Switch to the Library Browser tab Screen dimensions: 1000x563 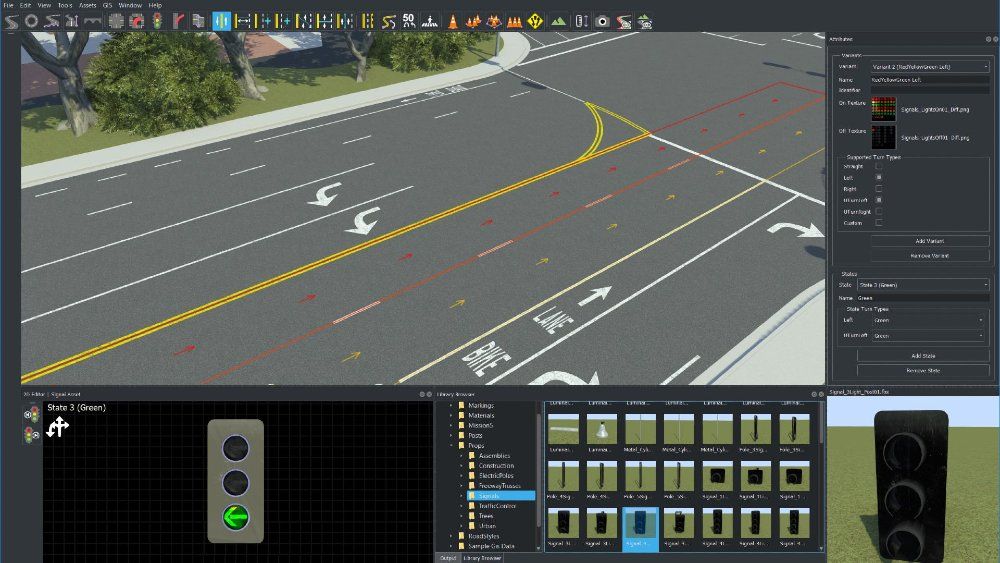pyautogui.click(x=482, y=558)
